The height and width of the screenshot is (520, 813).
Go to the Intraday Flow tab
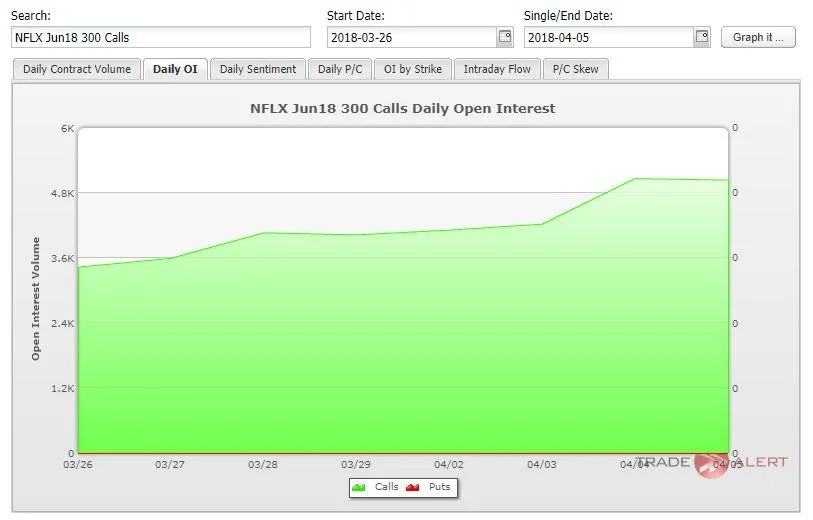[497, 69]
